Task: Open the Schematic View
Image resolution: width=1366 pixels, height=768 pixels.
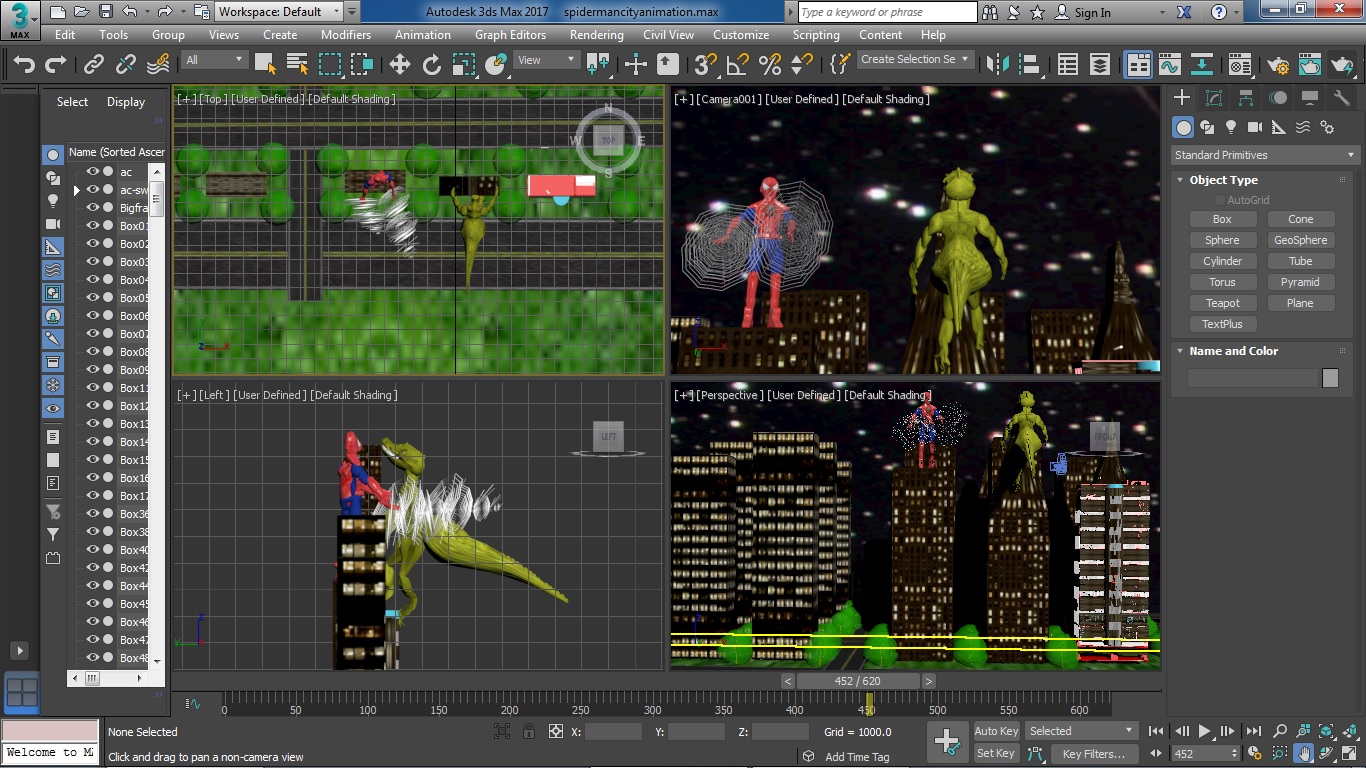Action: pos(1202,65)
